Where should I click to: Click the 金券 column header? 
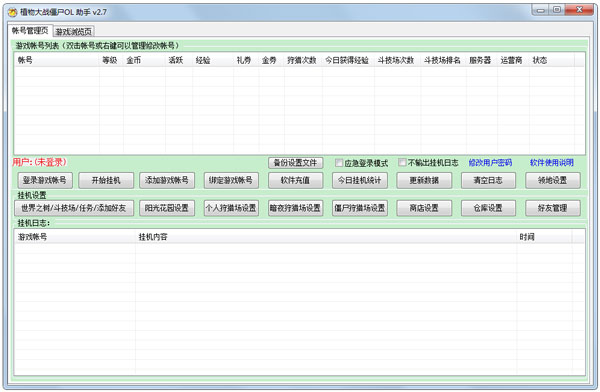[271, 60]
